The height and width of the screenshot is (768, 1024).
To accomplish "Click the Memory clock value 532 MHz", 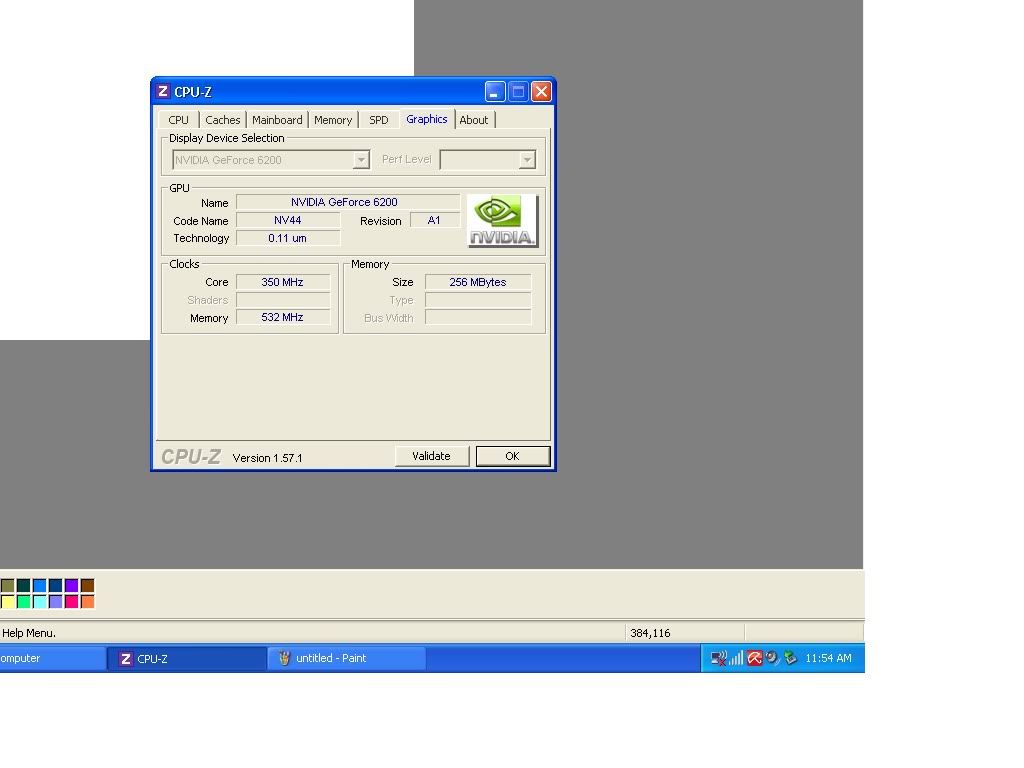I will click(282, 317).
